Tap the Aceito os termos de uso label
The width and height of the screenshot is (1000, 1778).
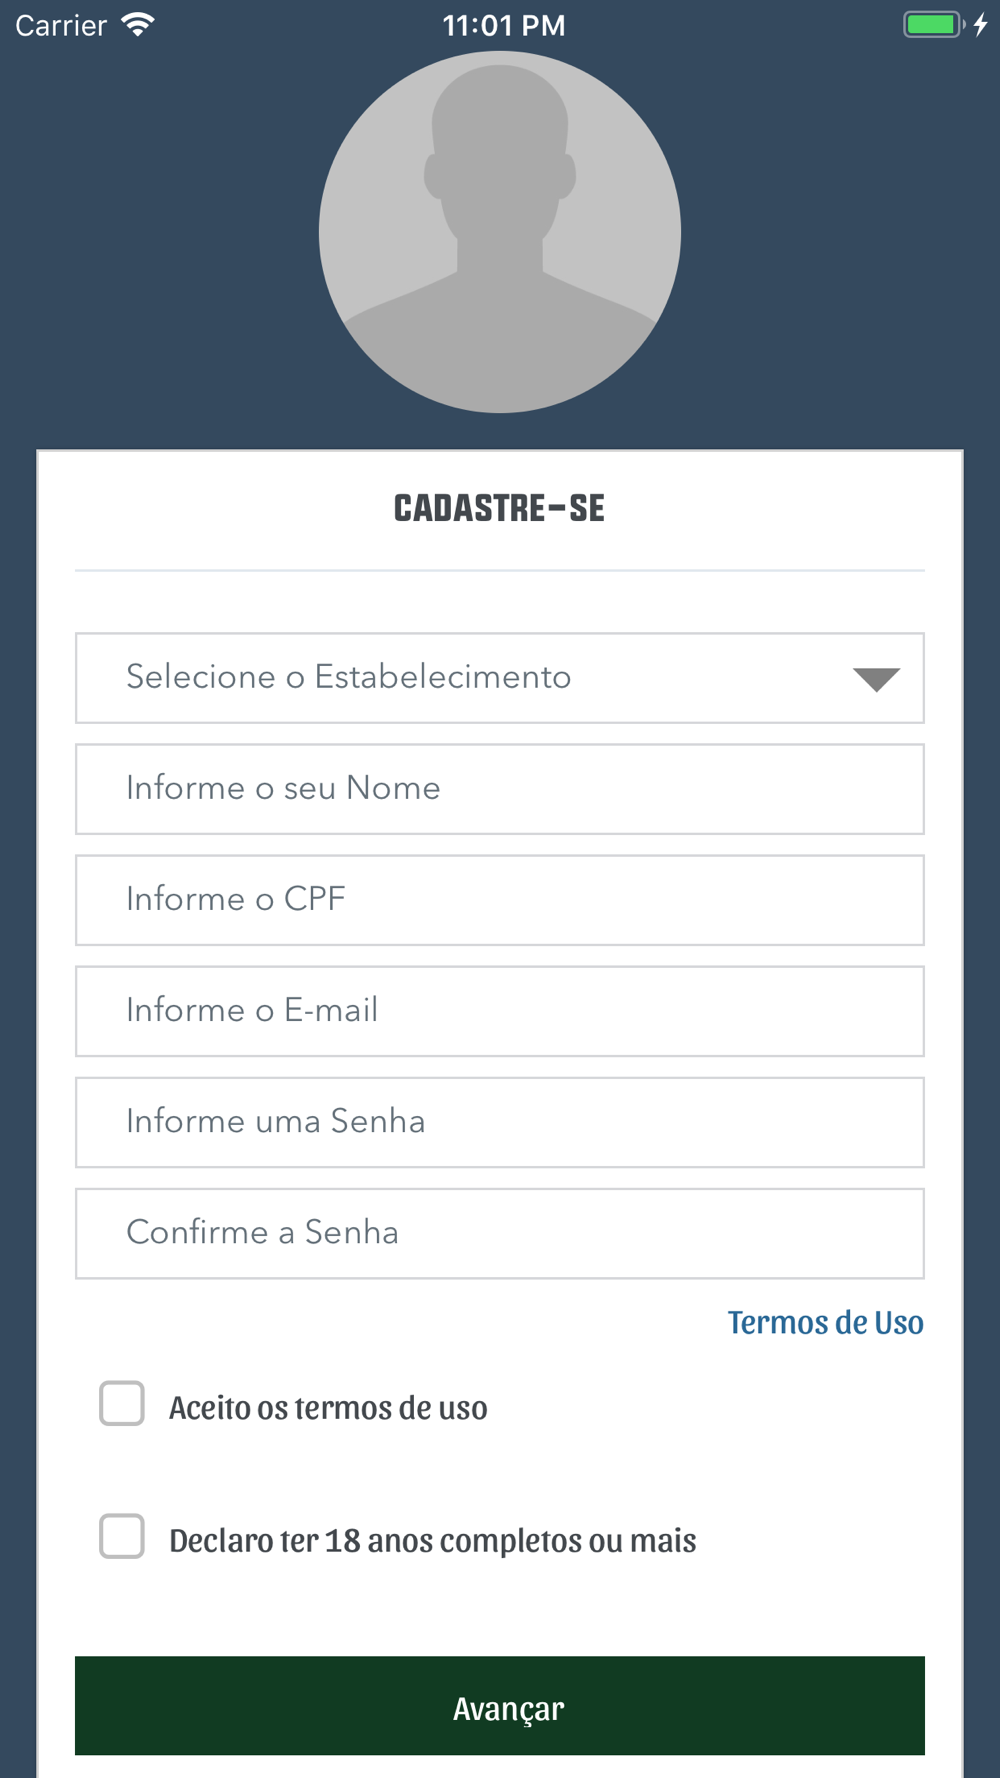[x=328, y=1407]
